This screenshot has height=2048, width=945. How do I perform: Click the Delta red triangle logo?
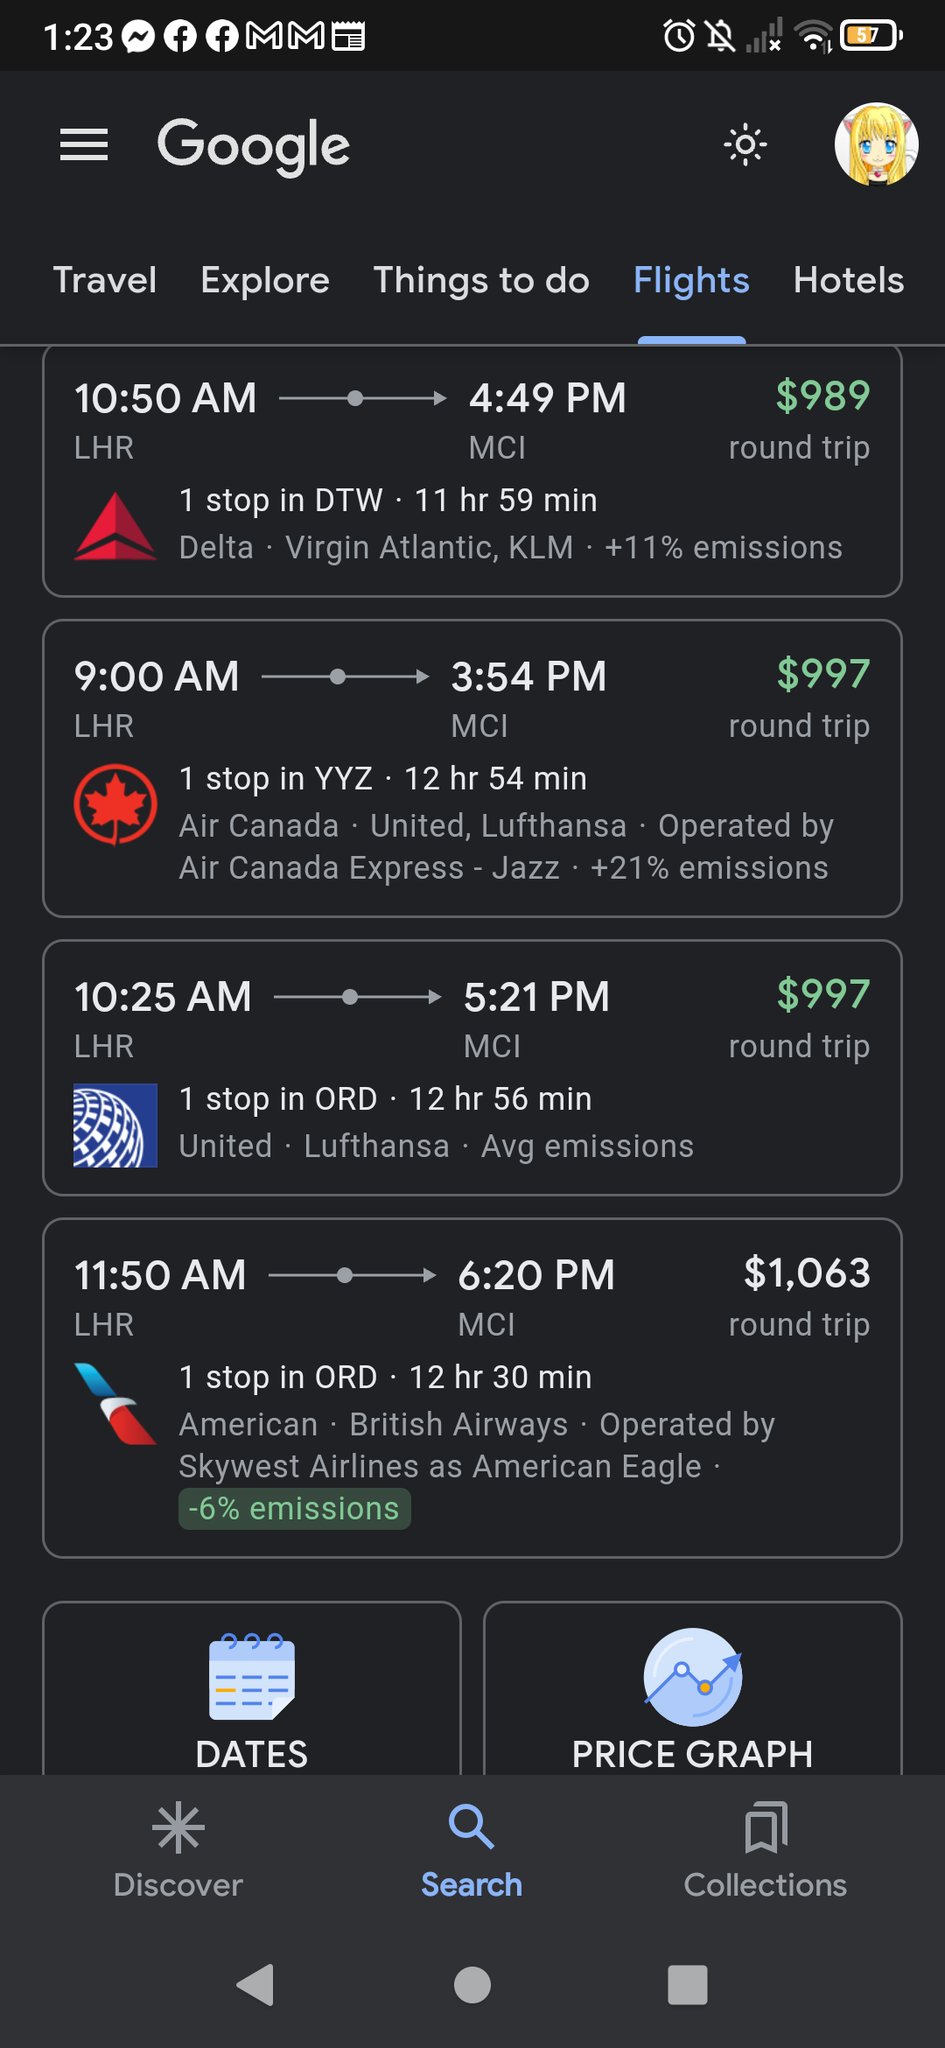pyautogui.click(x=115, y=526)
